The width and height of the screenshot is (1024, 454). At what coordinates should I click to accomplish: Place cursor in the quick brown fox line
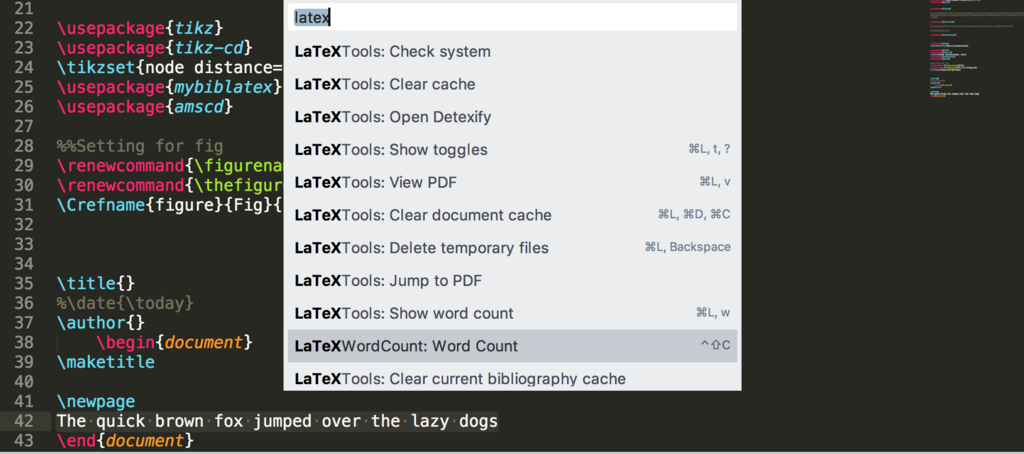(x=277, y=421)
